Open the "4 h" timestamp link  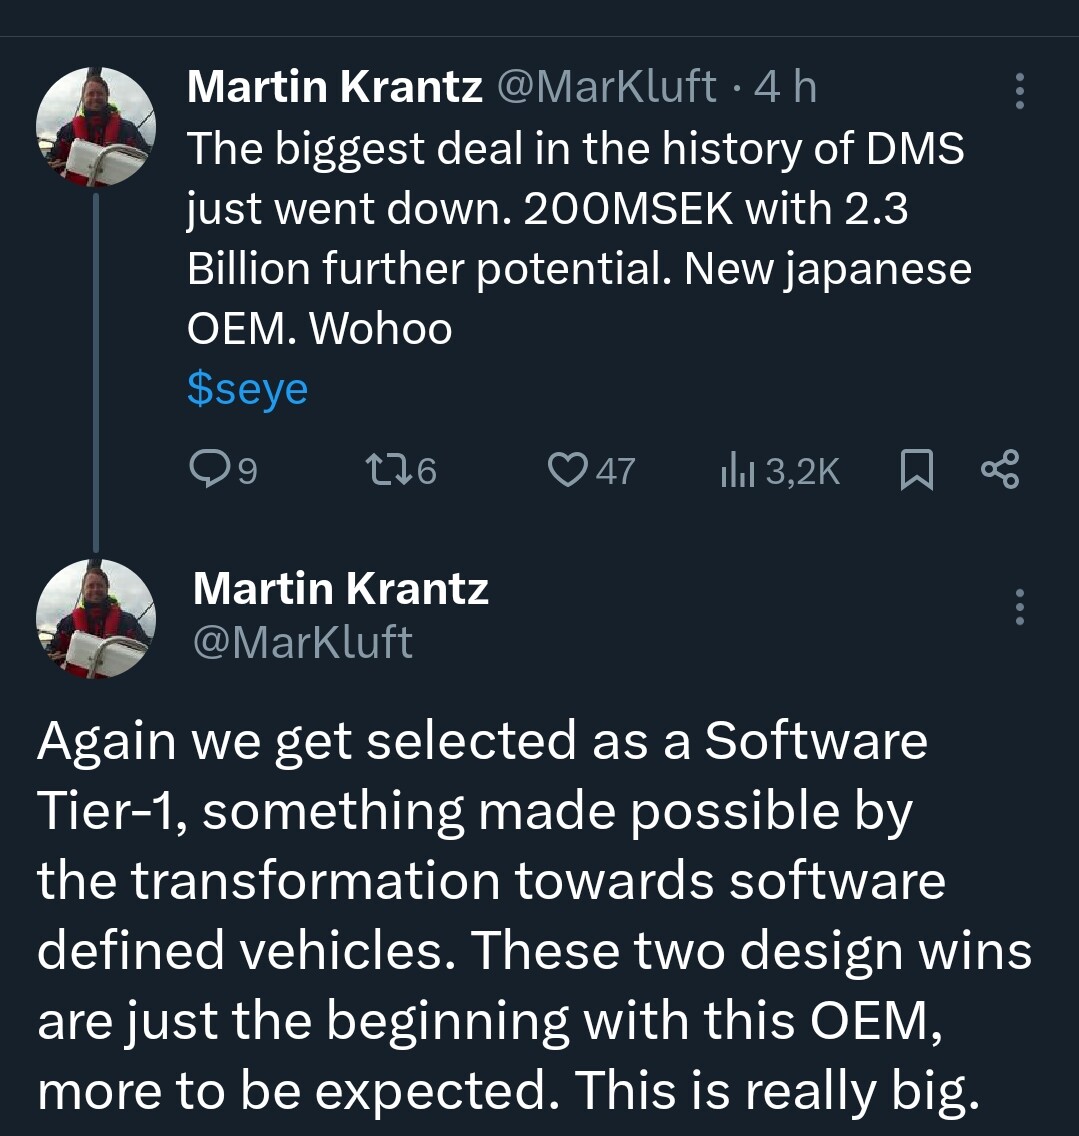(x=786, y=87)
